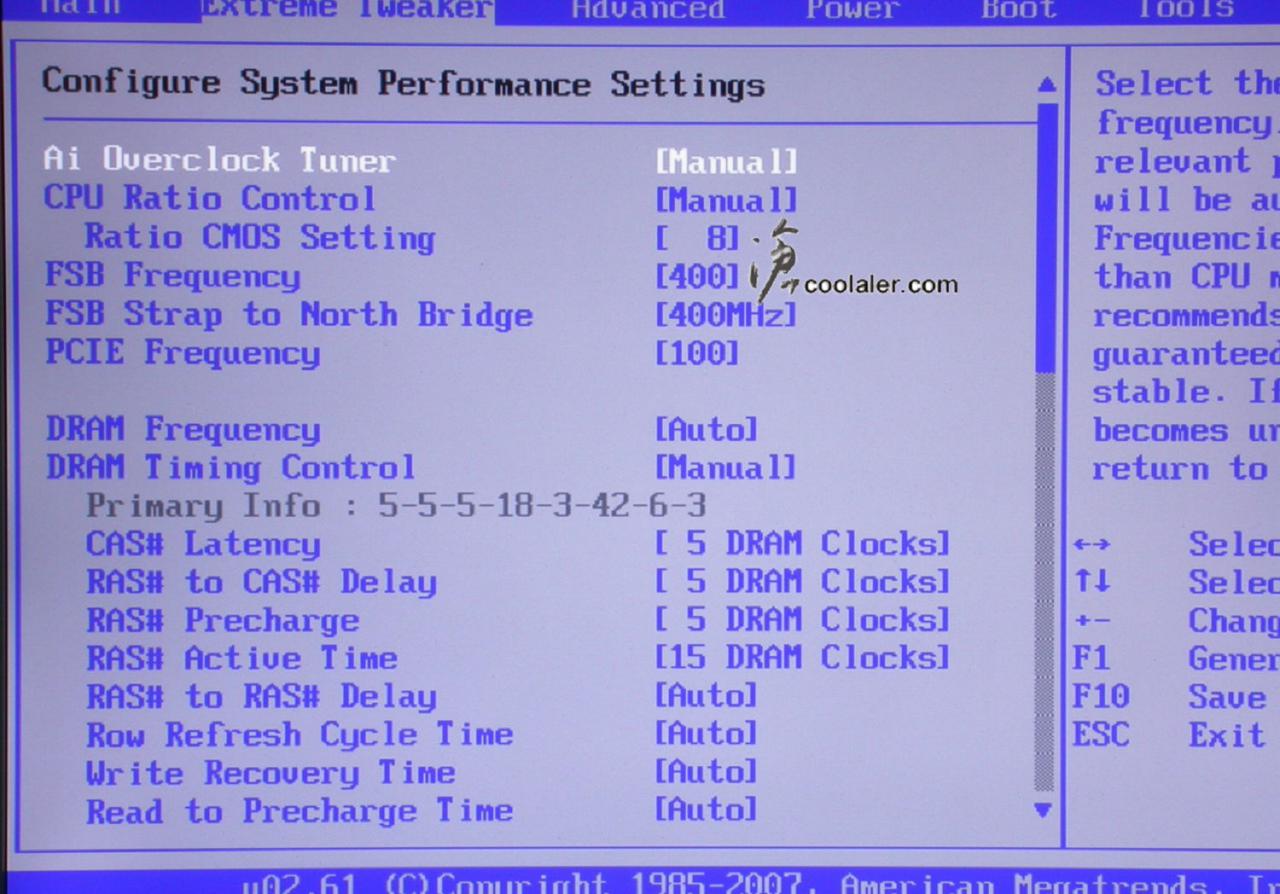Go to the Boot tab
Image resolution: width=1280 pixels, height=894 pixels.
point(1019,9)
